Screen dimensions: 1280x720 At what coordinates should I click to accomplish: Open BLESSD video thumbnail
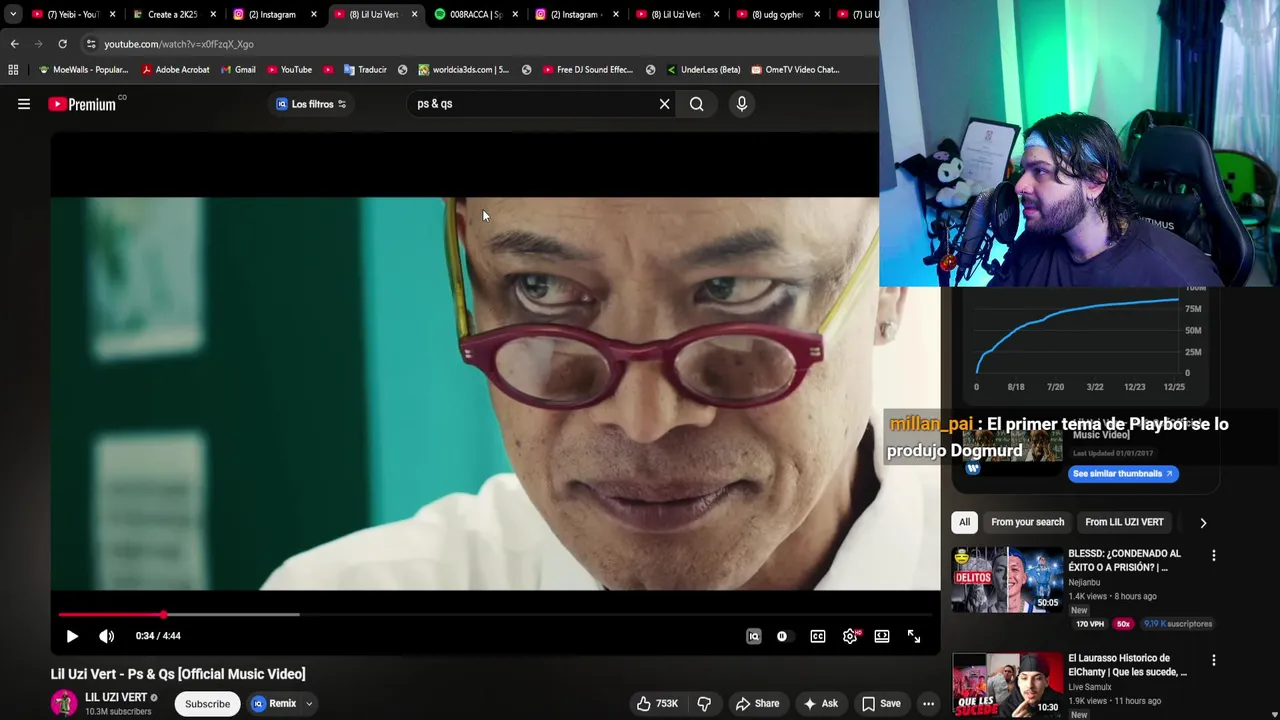point(1007,579)
